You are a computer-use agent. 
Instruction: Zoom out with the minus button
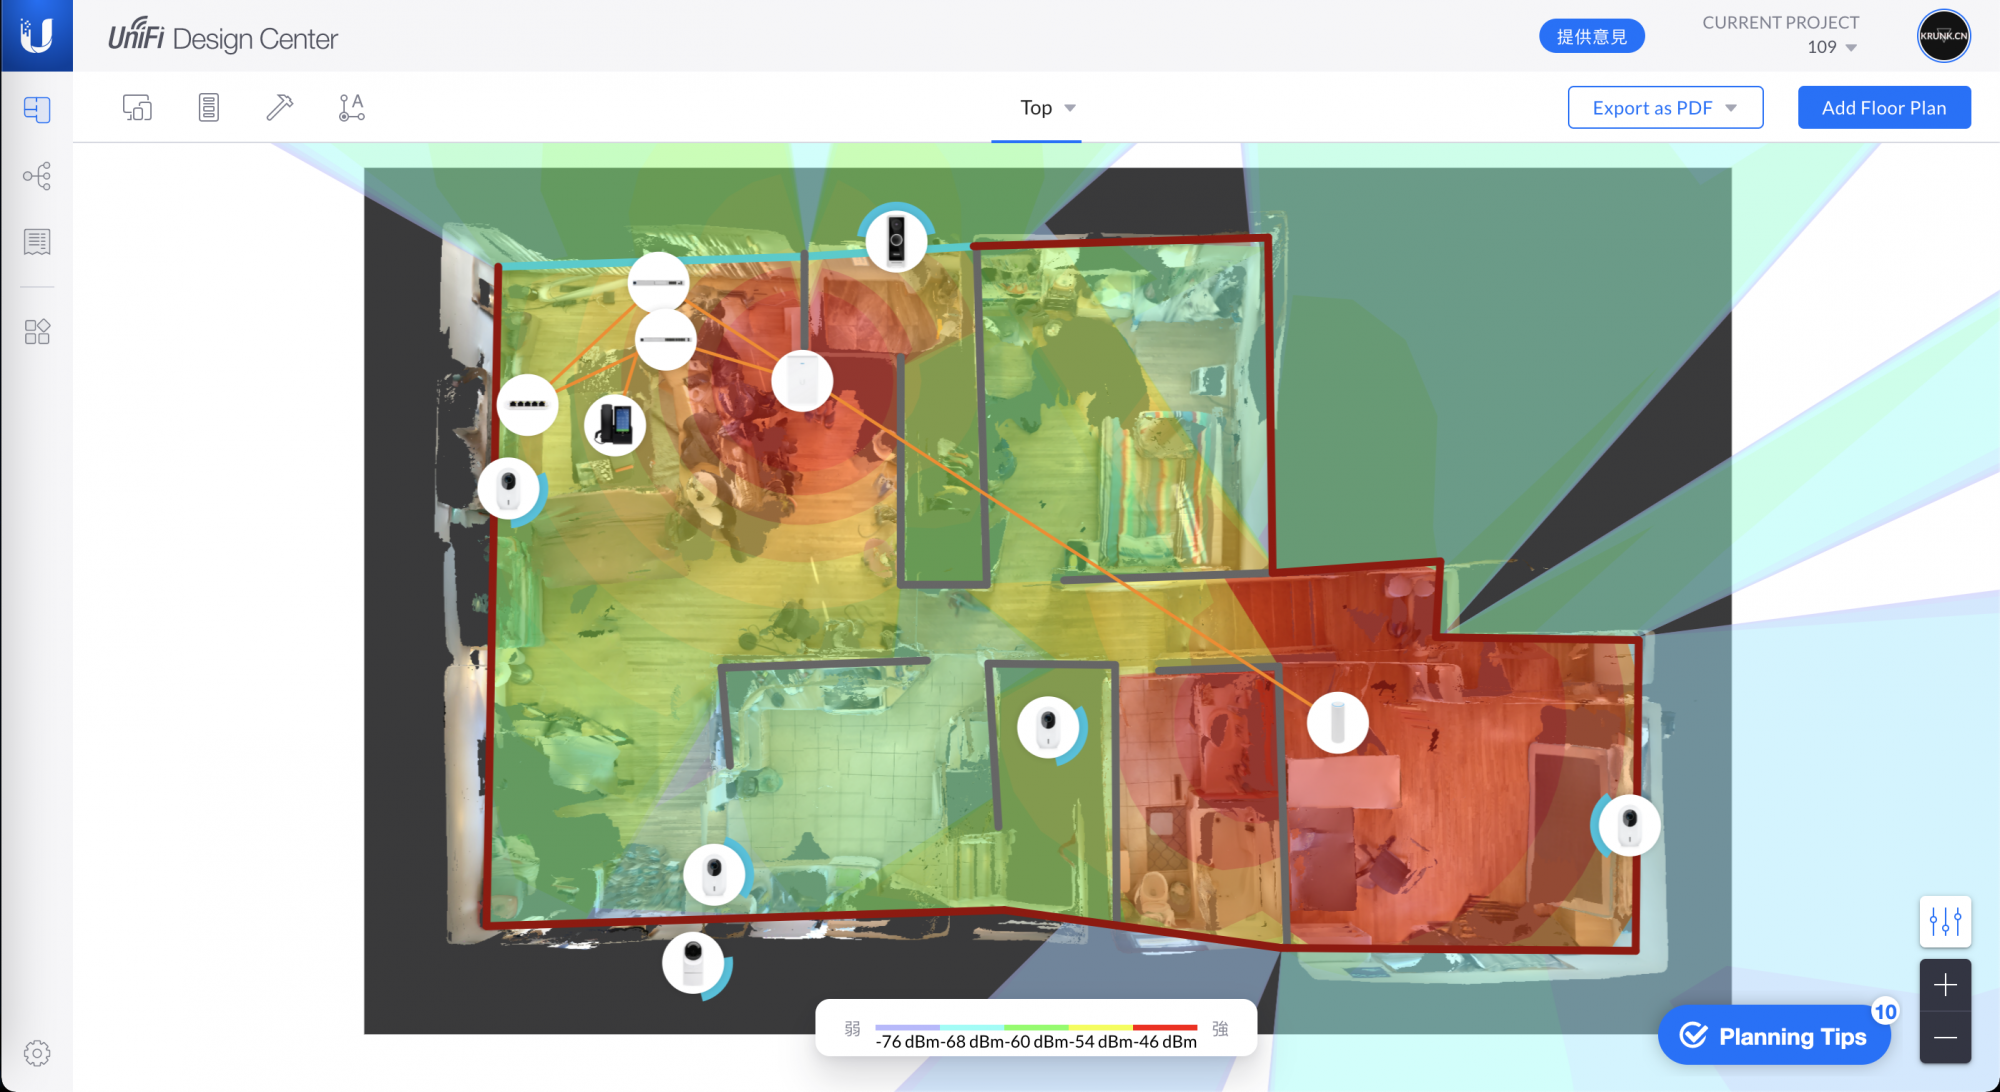coord(1944,1038)
